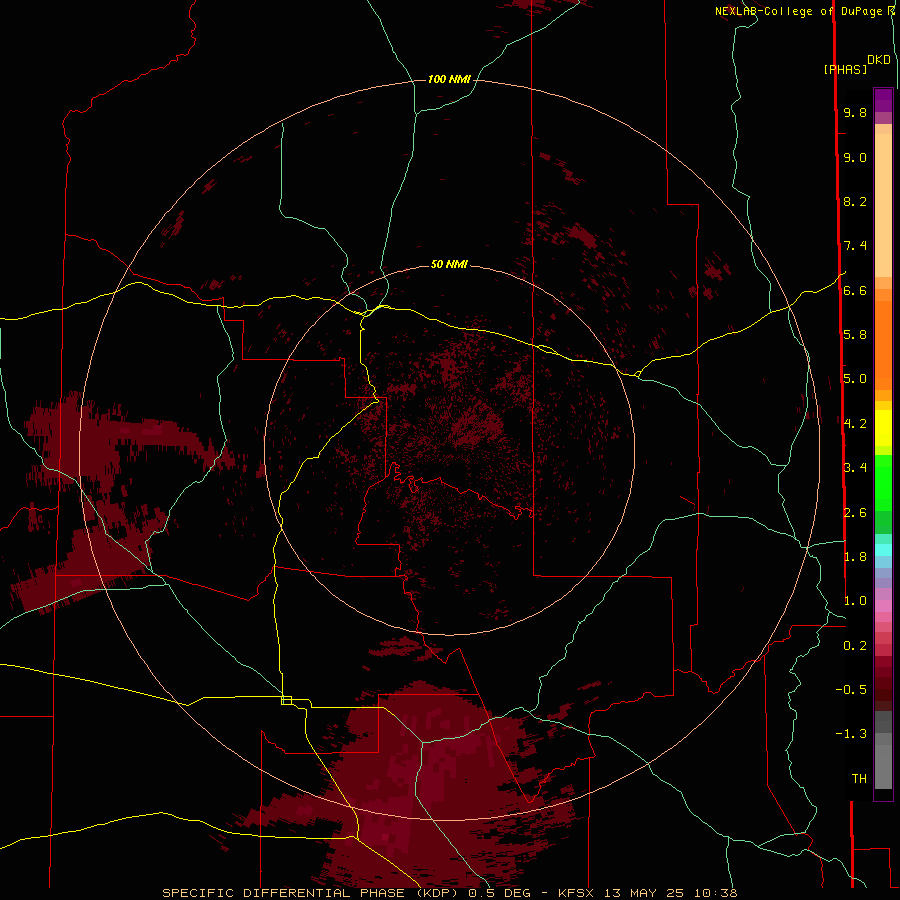Click the 1.0 scale value
Screen dimensions: 900x900
[855, 601]
